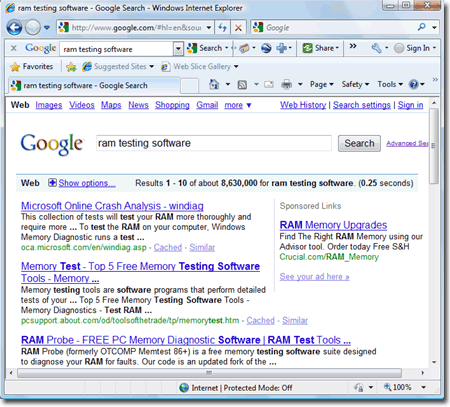Click the Read Mail envelope icon

[x=269, y=85]
